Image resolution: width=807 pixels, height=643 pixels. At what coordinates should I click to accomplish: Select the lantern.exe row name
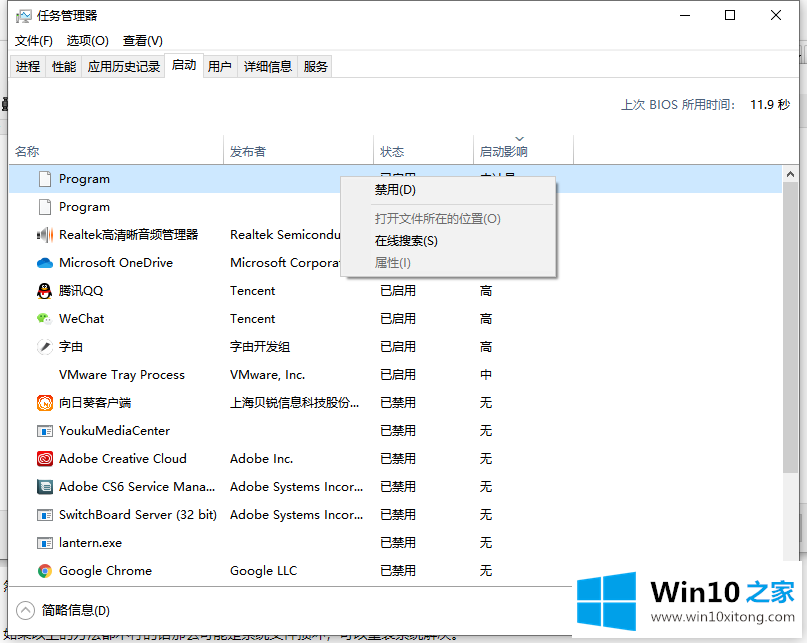91,543
